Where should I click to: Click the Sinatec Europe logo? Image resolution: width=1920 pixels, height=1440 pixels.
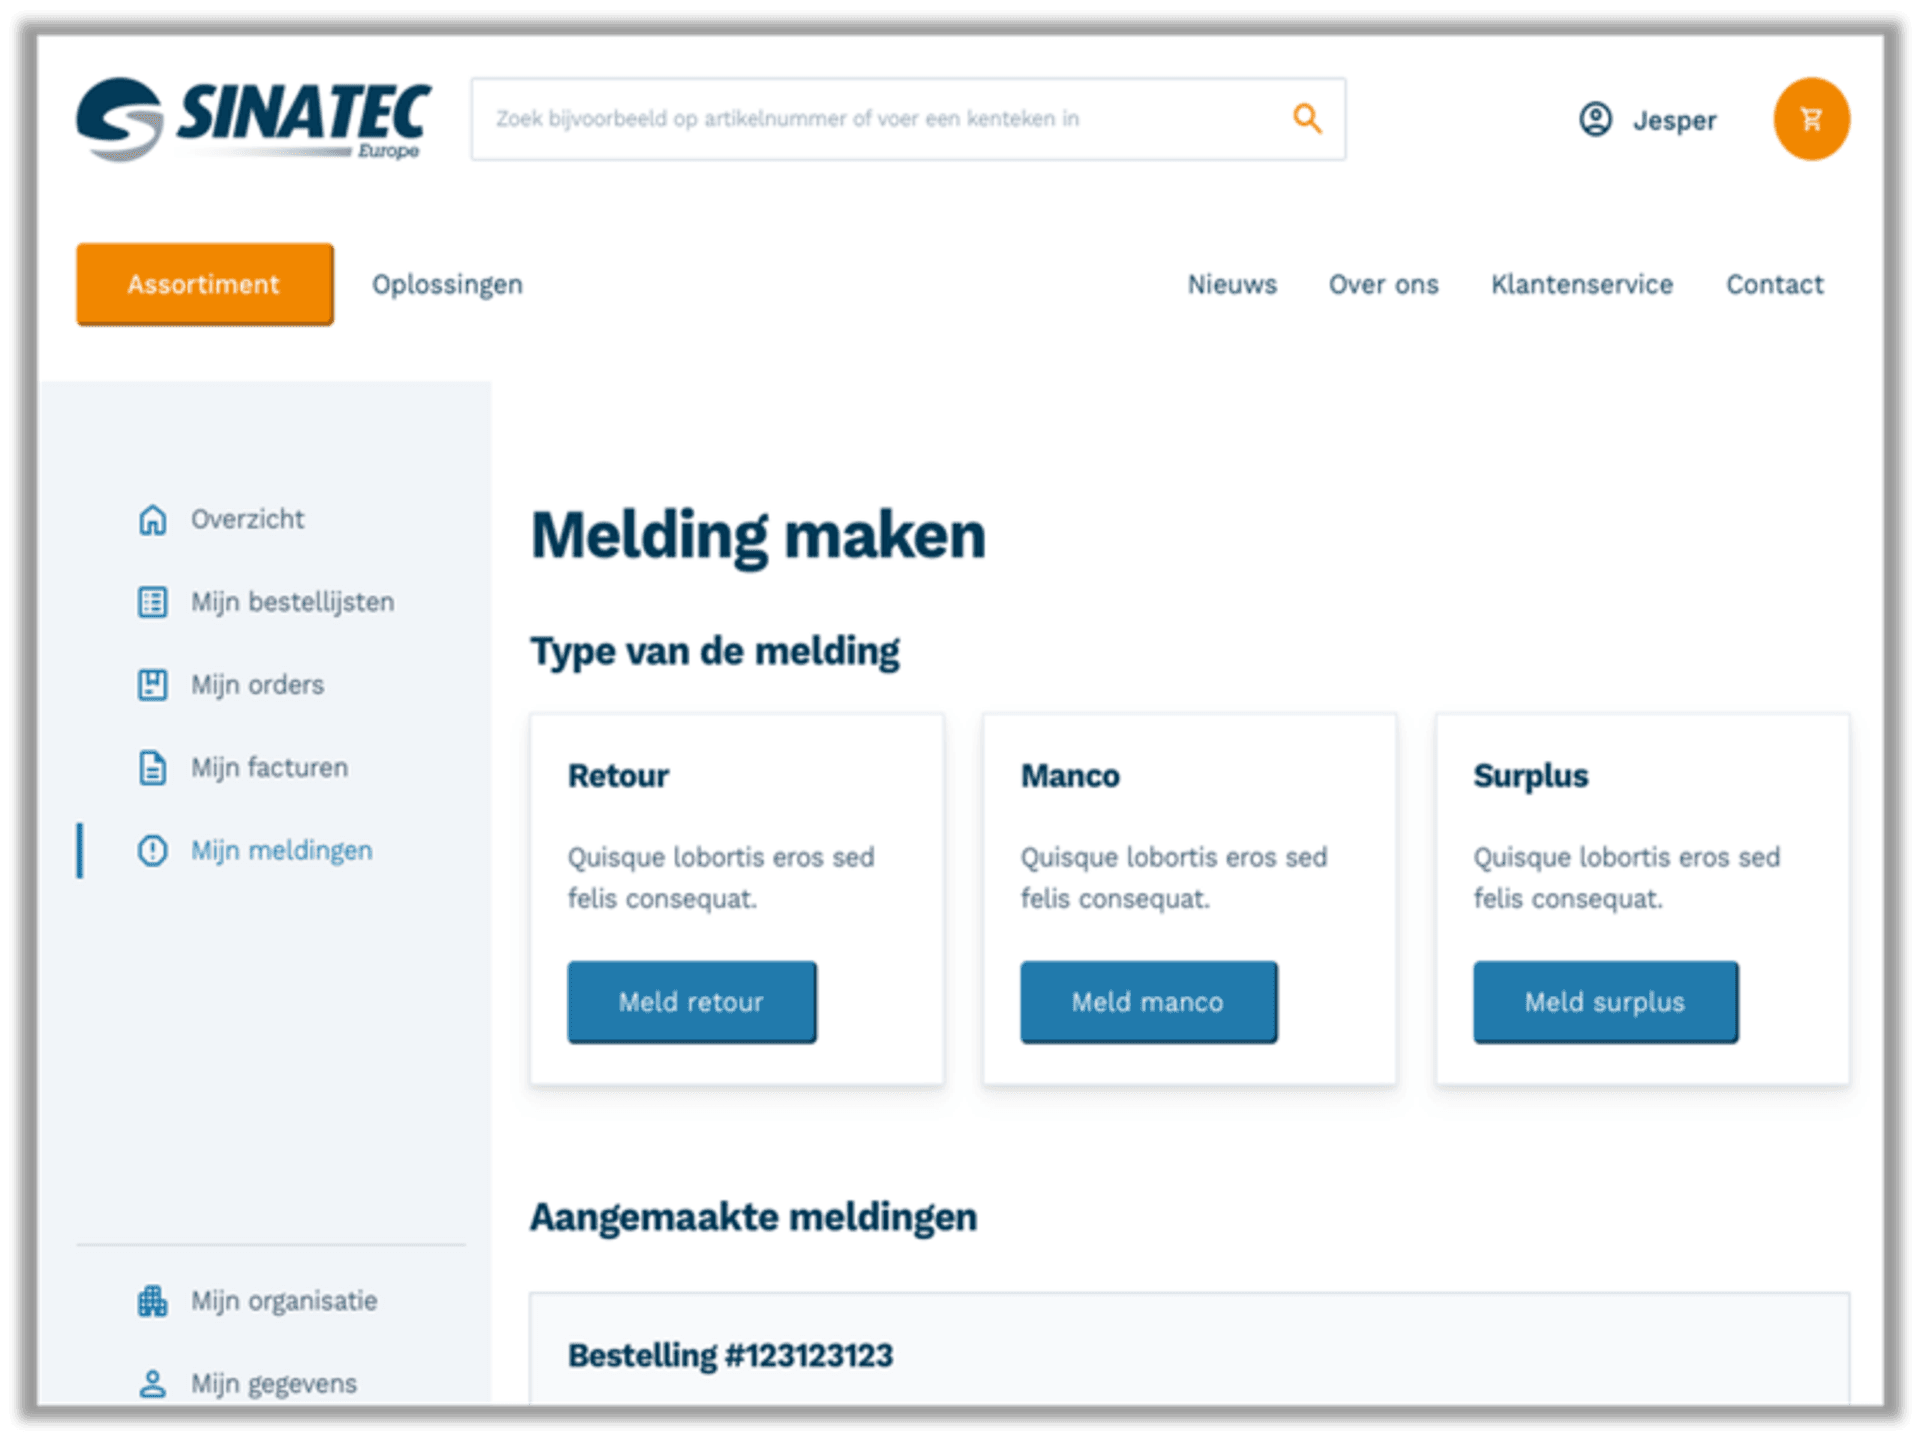click(x=253, y=120)
